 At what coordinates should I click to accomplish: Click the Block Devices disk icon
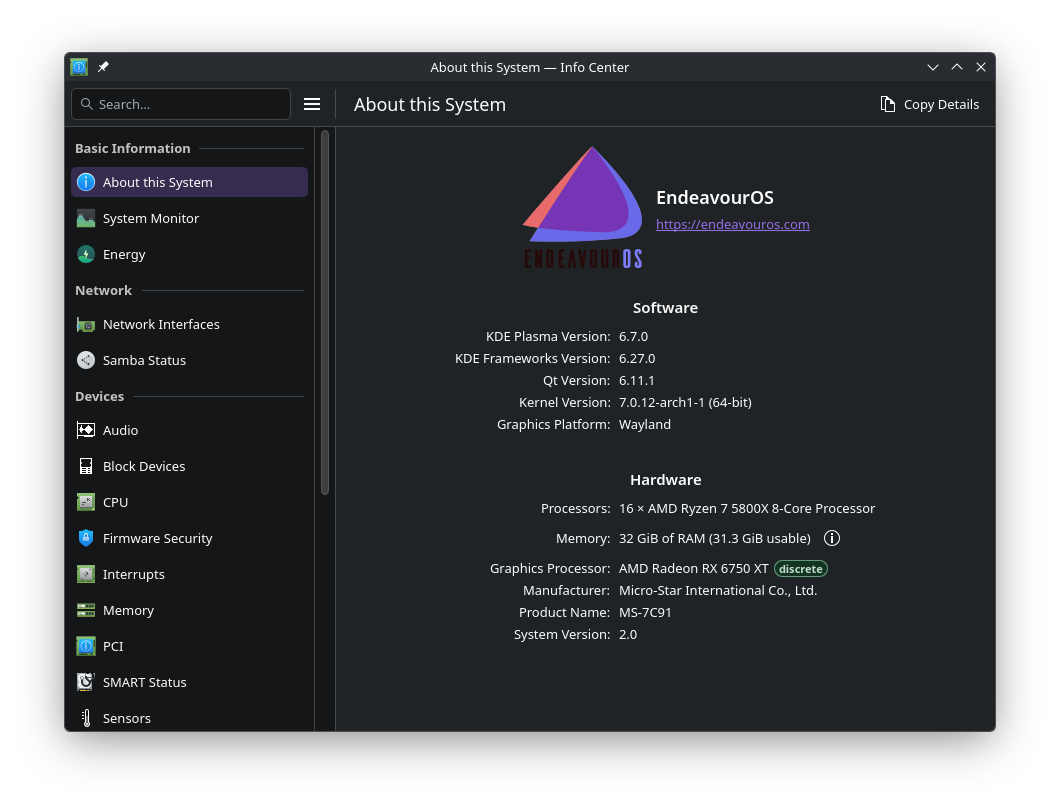point(86,467)
